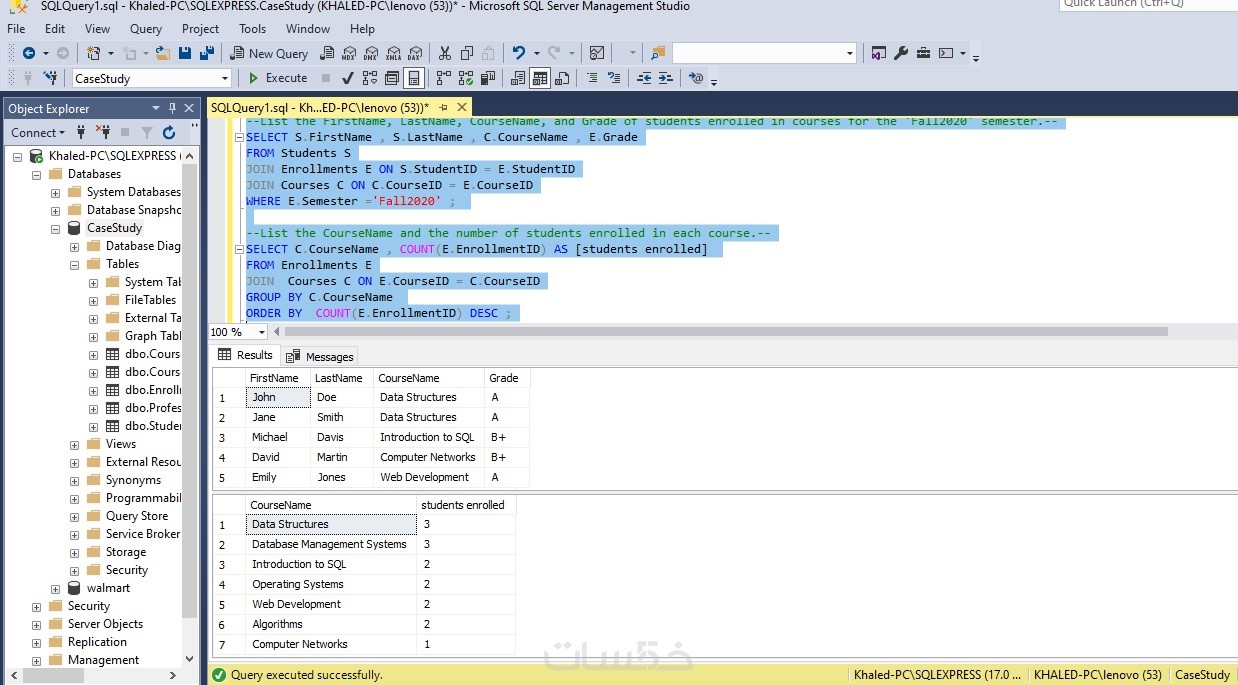Select Results to File mode

(x=561, y=78)
